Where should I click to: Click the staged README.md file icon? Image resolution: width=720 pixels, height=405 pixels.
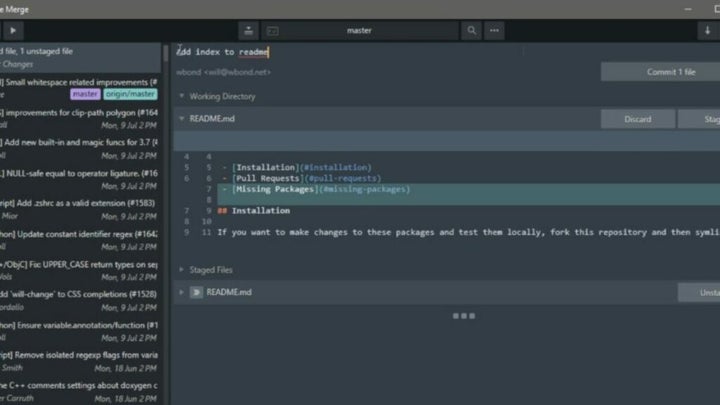pos(197,292)
